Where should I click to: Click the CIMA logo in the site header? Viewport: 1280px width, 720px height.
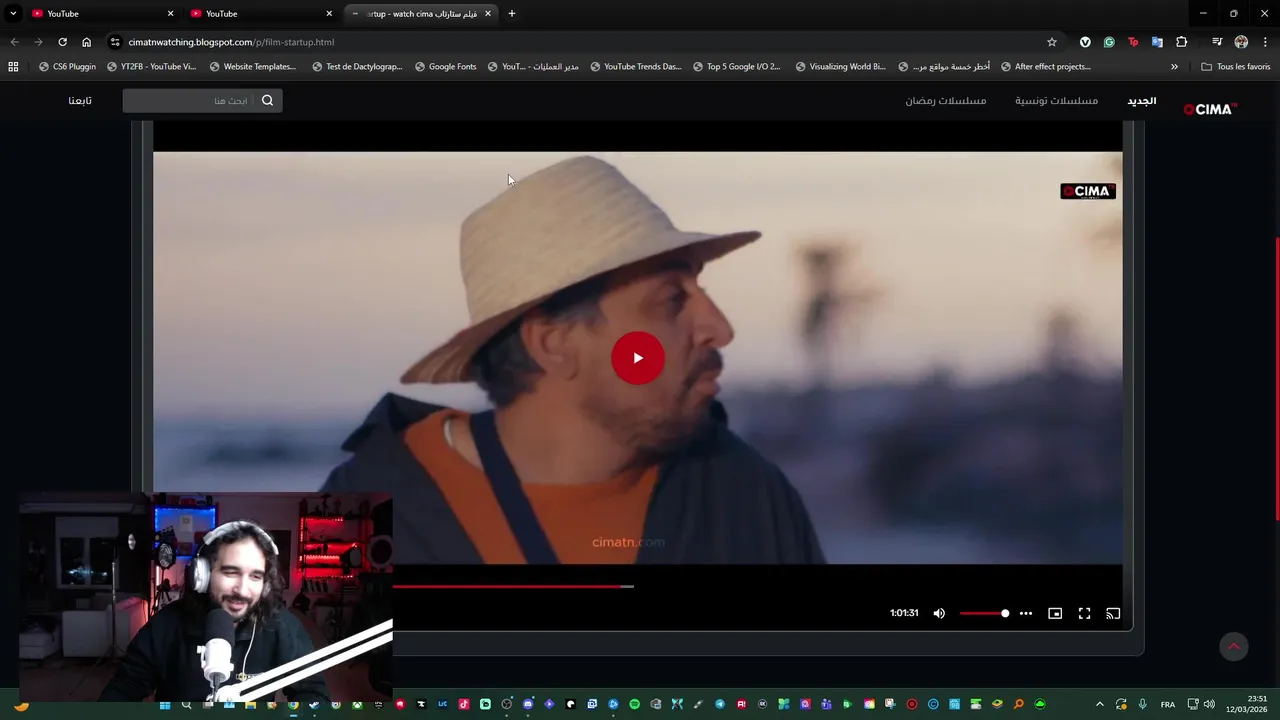1210,109
